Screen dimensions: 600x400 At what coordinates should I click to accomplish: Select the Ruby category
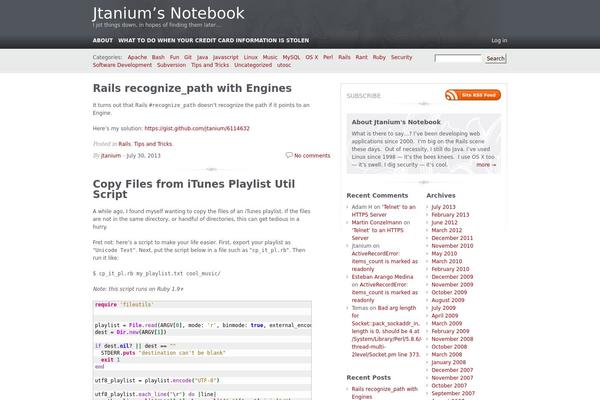[379, 57]
